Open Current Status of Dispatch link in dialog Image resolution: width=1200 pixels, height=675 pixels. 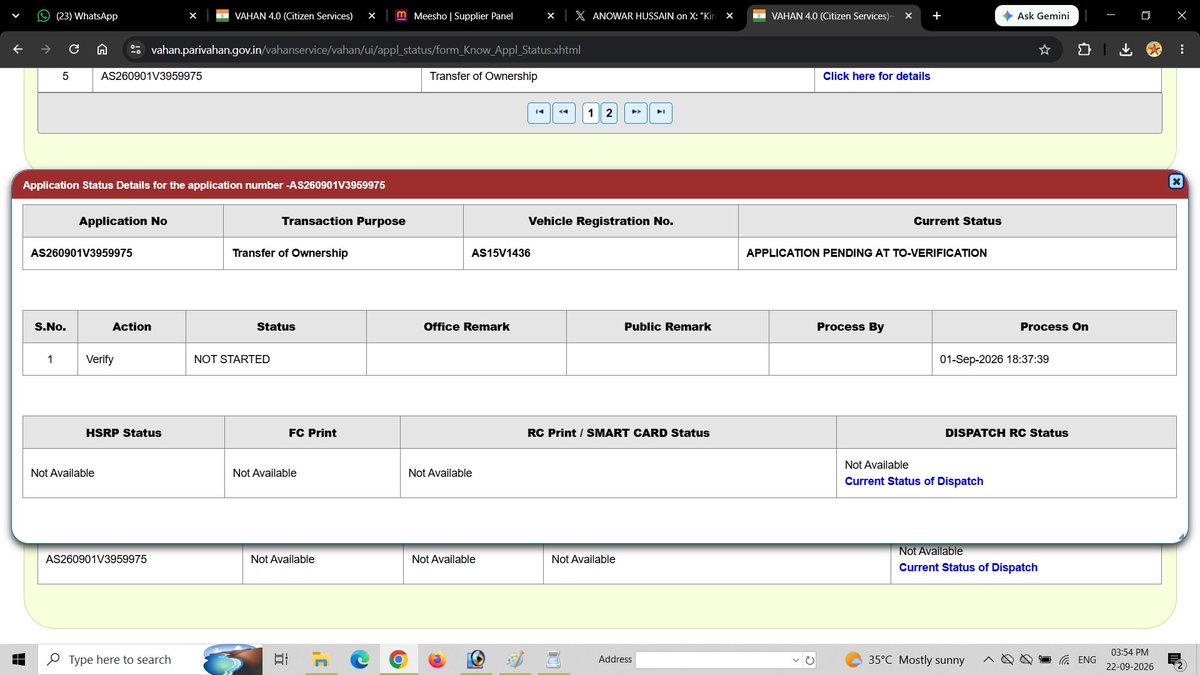tap(914, 481)
